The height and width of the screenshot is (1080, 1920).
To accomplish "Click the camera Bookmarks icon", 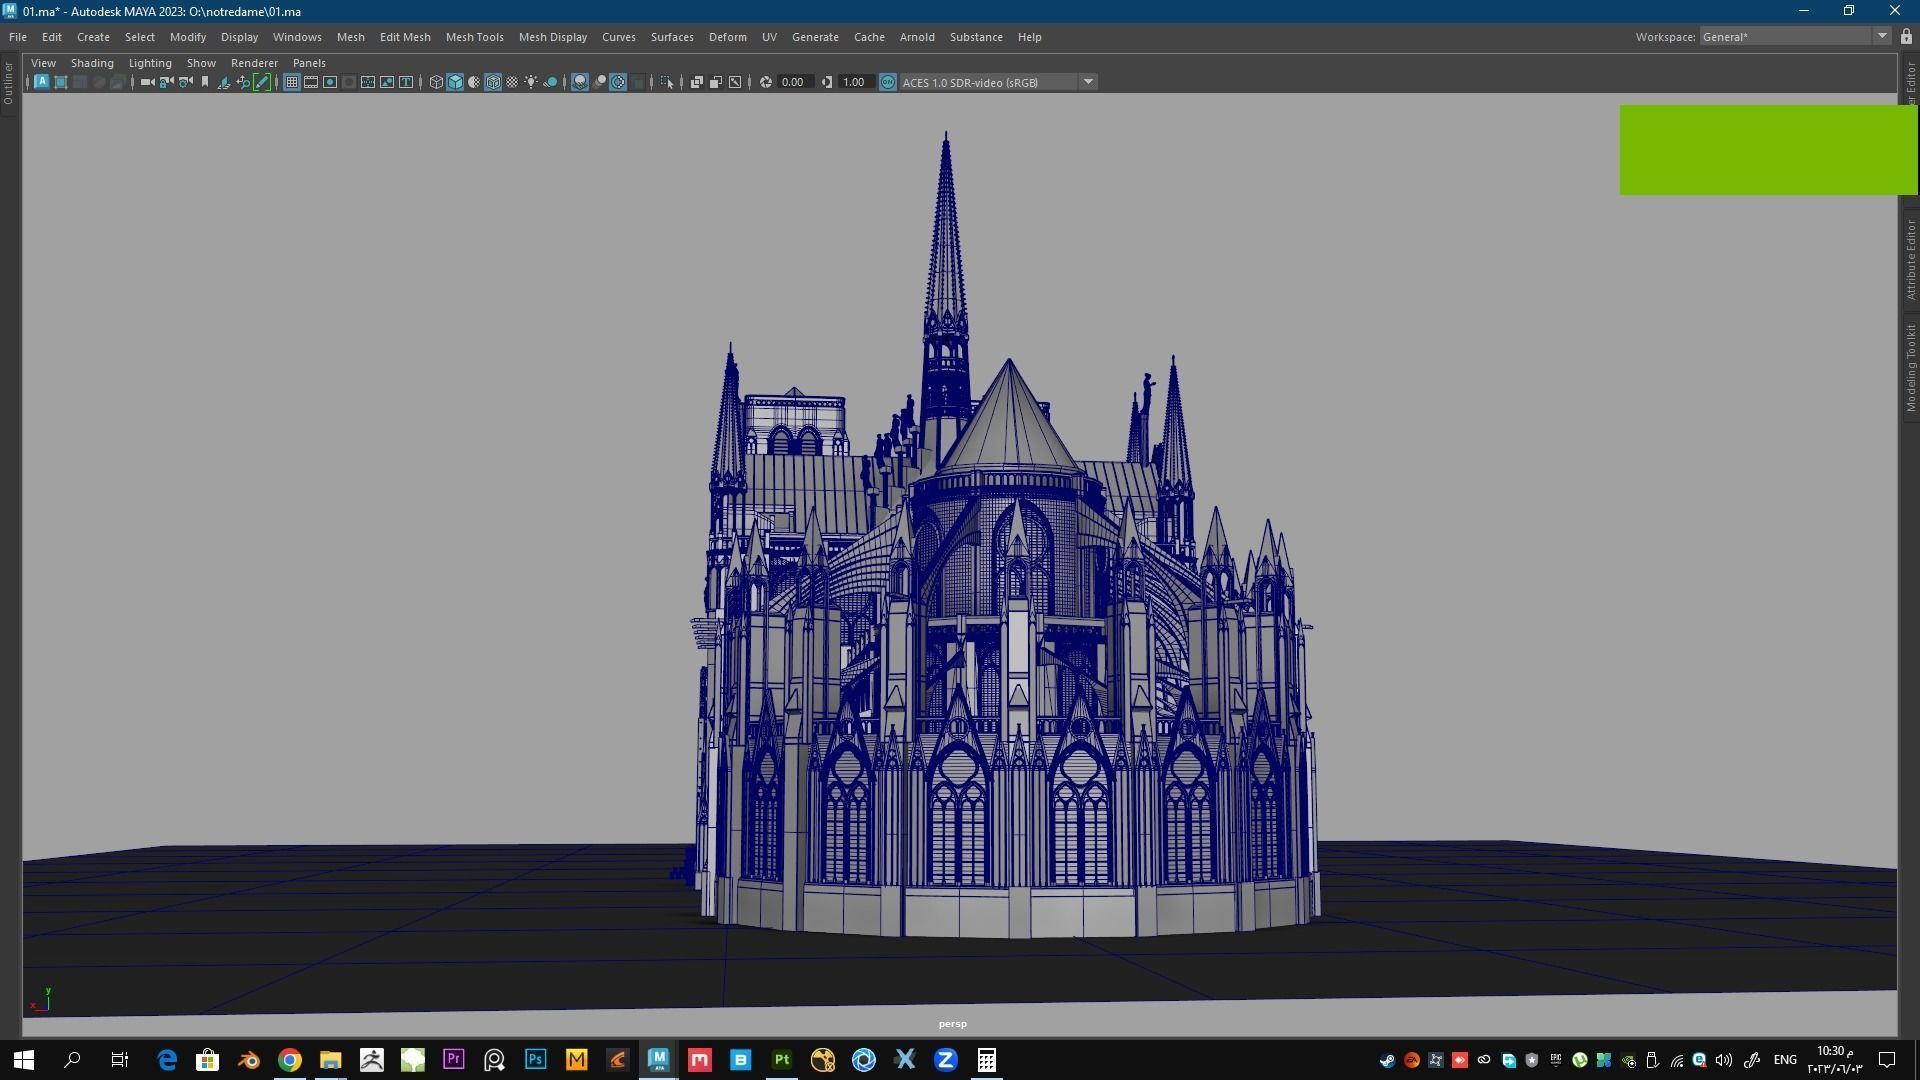I will (x=205, y=82).
